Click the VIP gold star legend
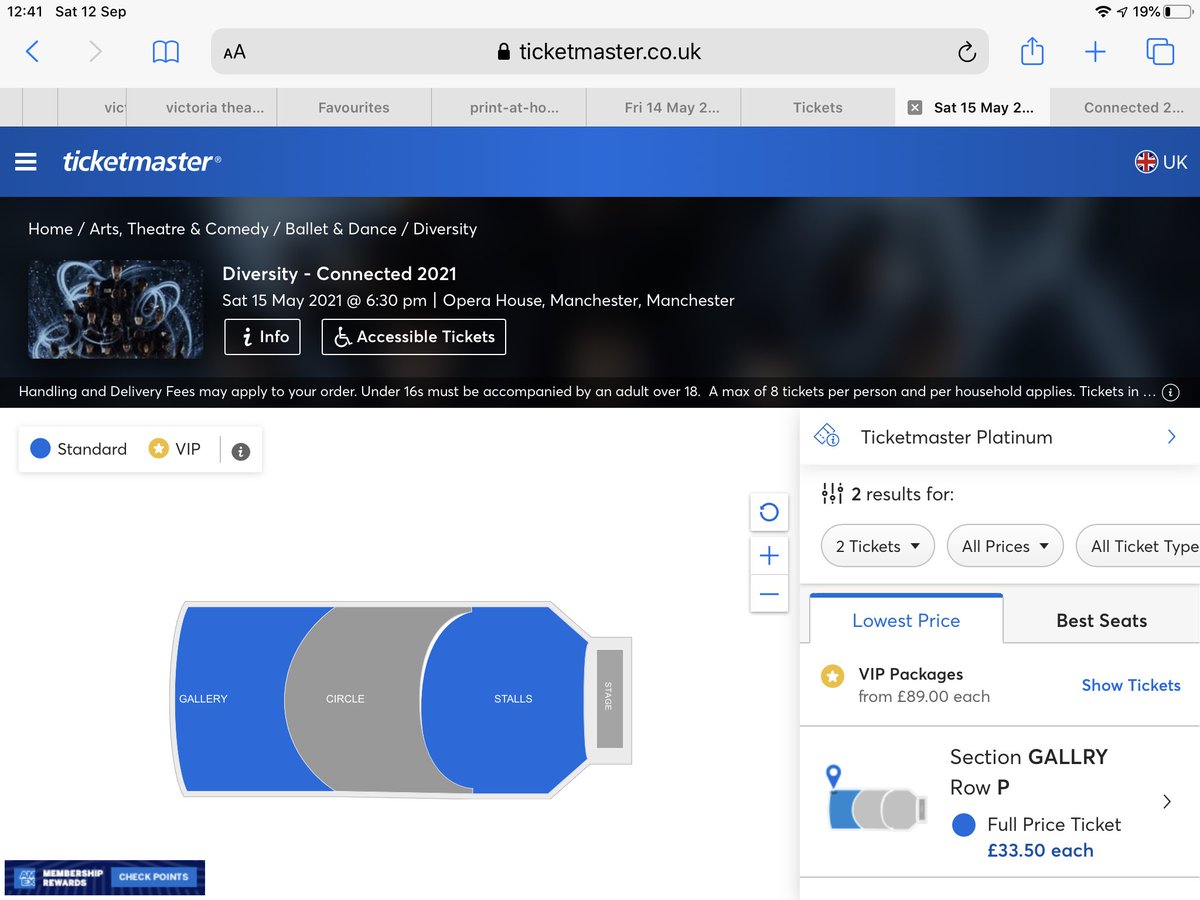Image resolution: width=1200 pixels, height=900 pixels. [x=158, y=449]
